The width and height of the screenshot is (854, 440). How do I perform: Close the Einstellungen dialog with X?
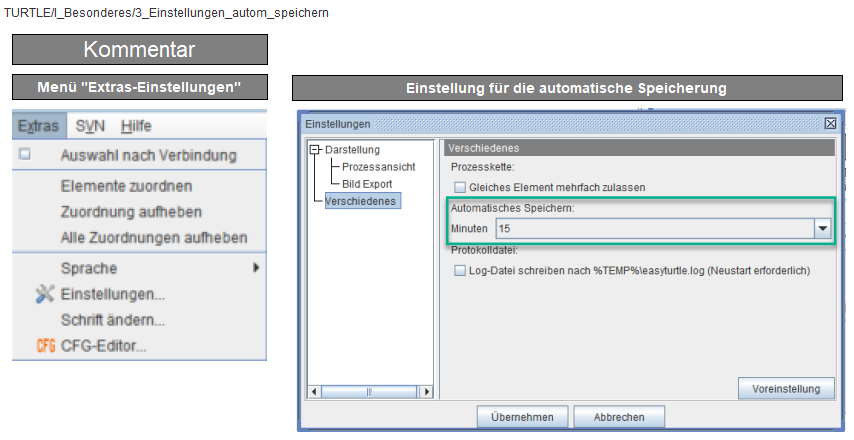tap(830, 124)
